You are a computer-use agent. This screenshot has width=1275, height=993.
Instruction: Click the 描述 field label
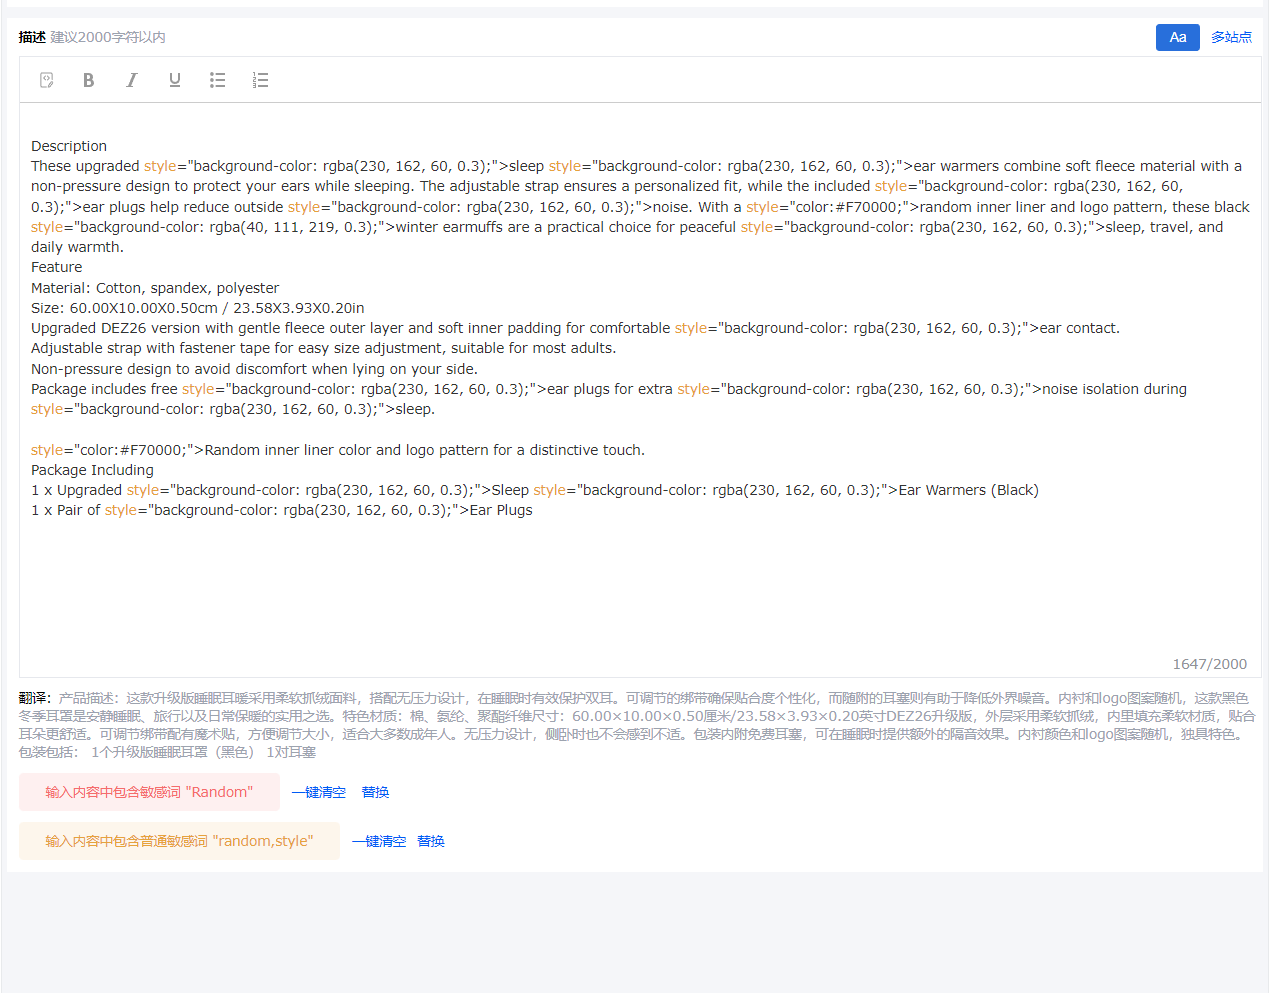click(32, 37)
